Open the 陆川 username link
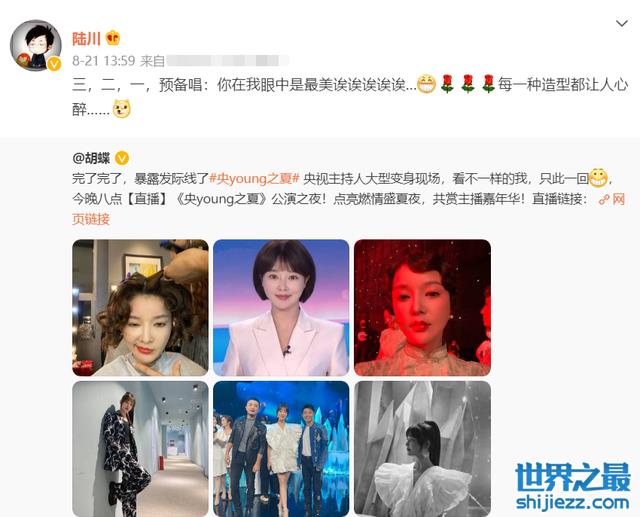Image resolution: width=640 pixels, height=517 pixels. click(86, 39)
